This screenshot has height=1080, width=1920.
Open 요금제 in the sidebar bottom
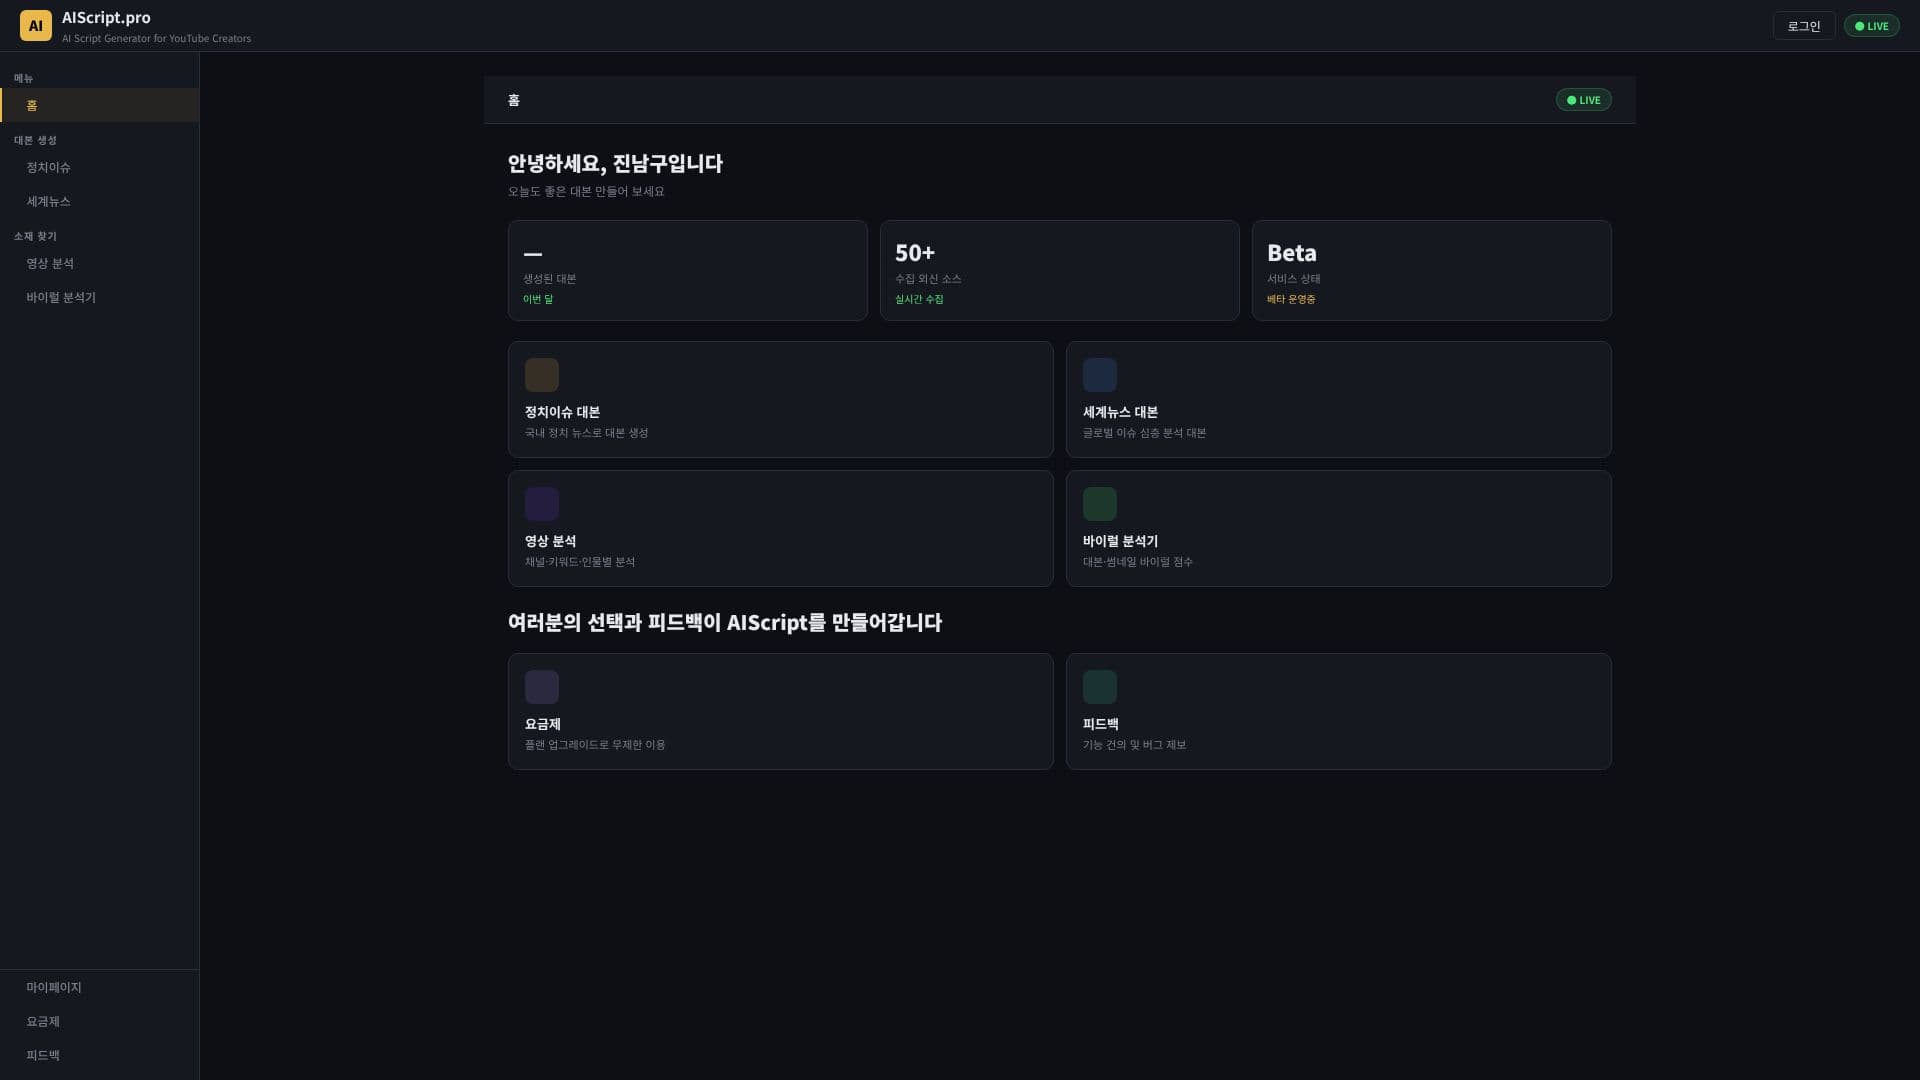(100, 1021)
